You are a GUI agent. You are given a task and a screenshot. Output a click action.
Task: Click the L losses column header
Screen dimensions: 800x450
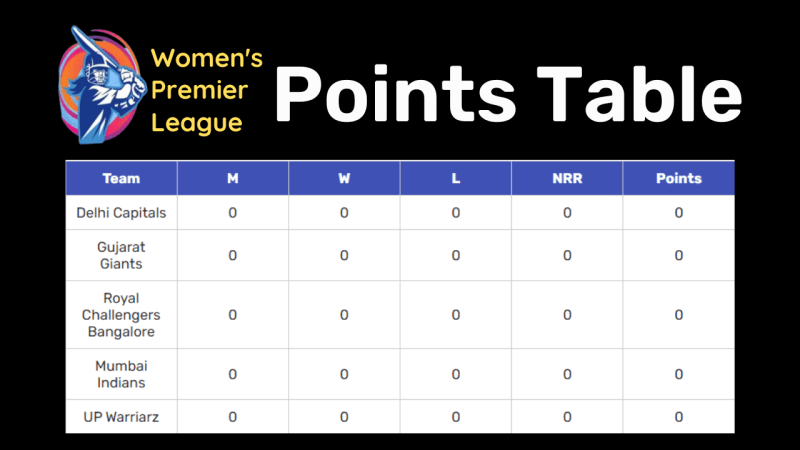456,179
